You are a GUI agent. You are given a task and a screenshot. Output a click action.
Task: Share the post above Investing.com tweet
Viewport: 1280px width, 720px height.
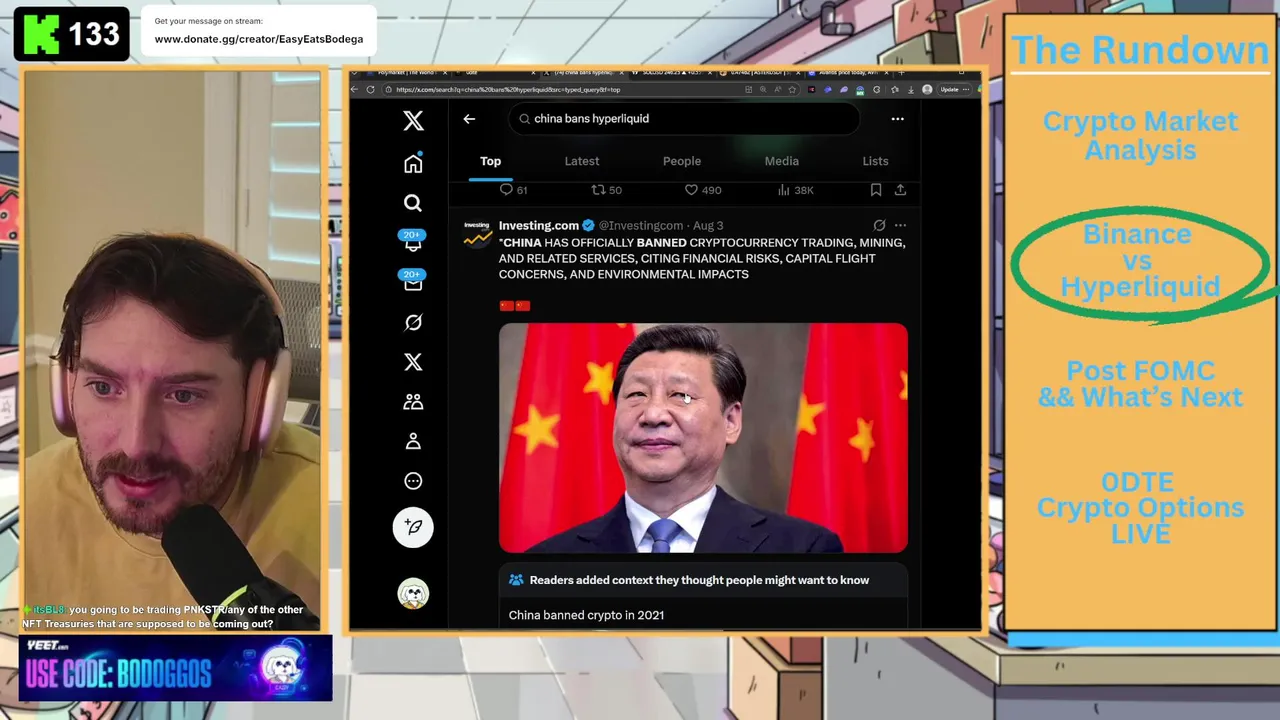(900, 190)
